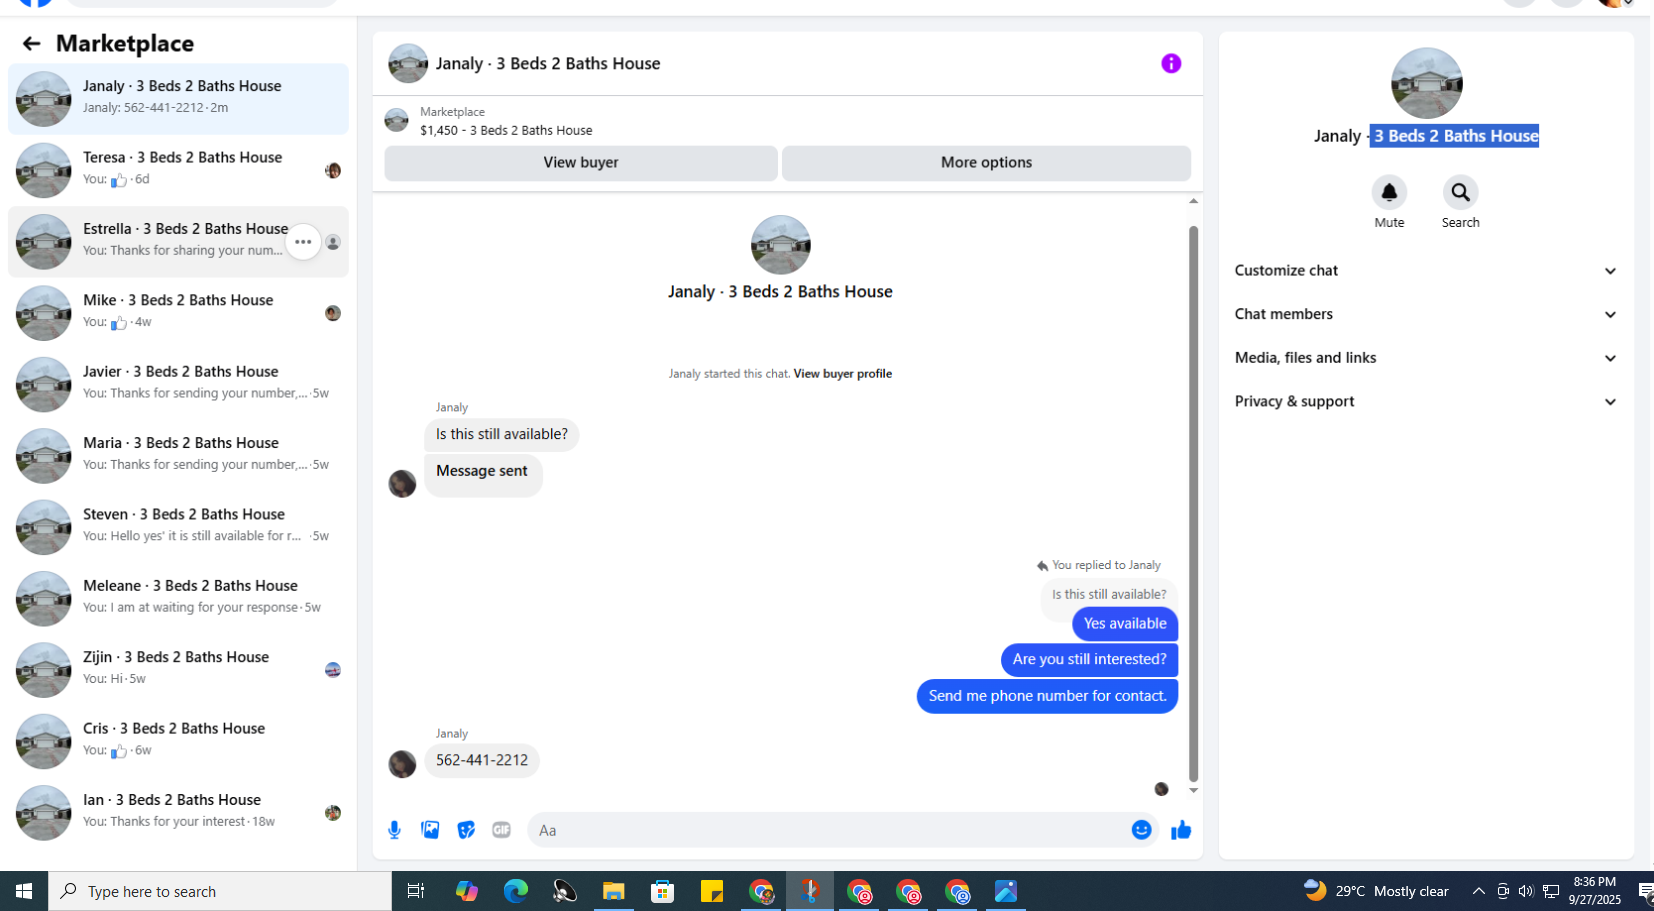Open more options on Estrella chat

pos(303,242)
